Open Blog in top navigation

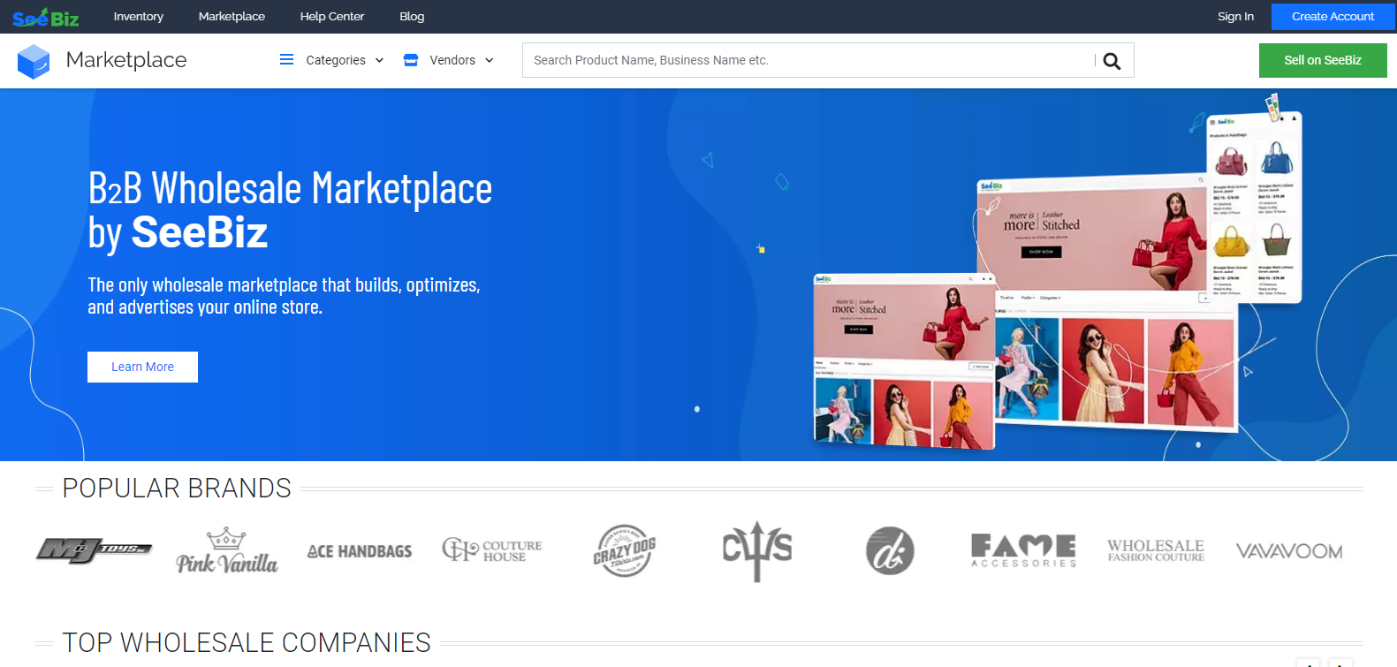[x=412, y=16]
